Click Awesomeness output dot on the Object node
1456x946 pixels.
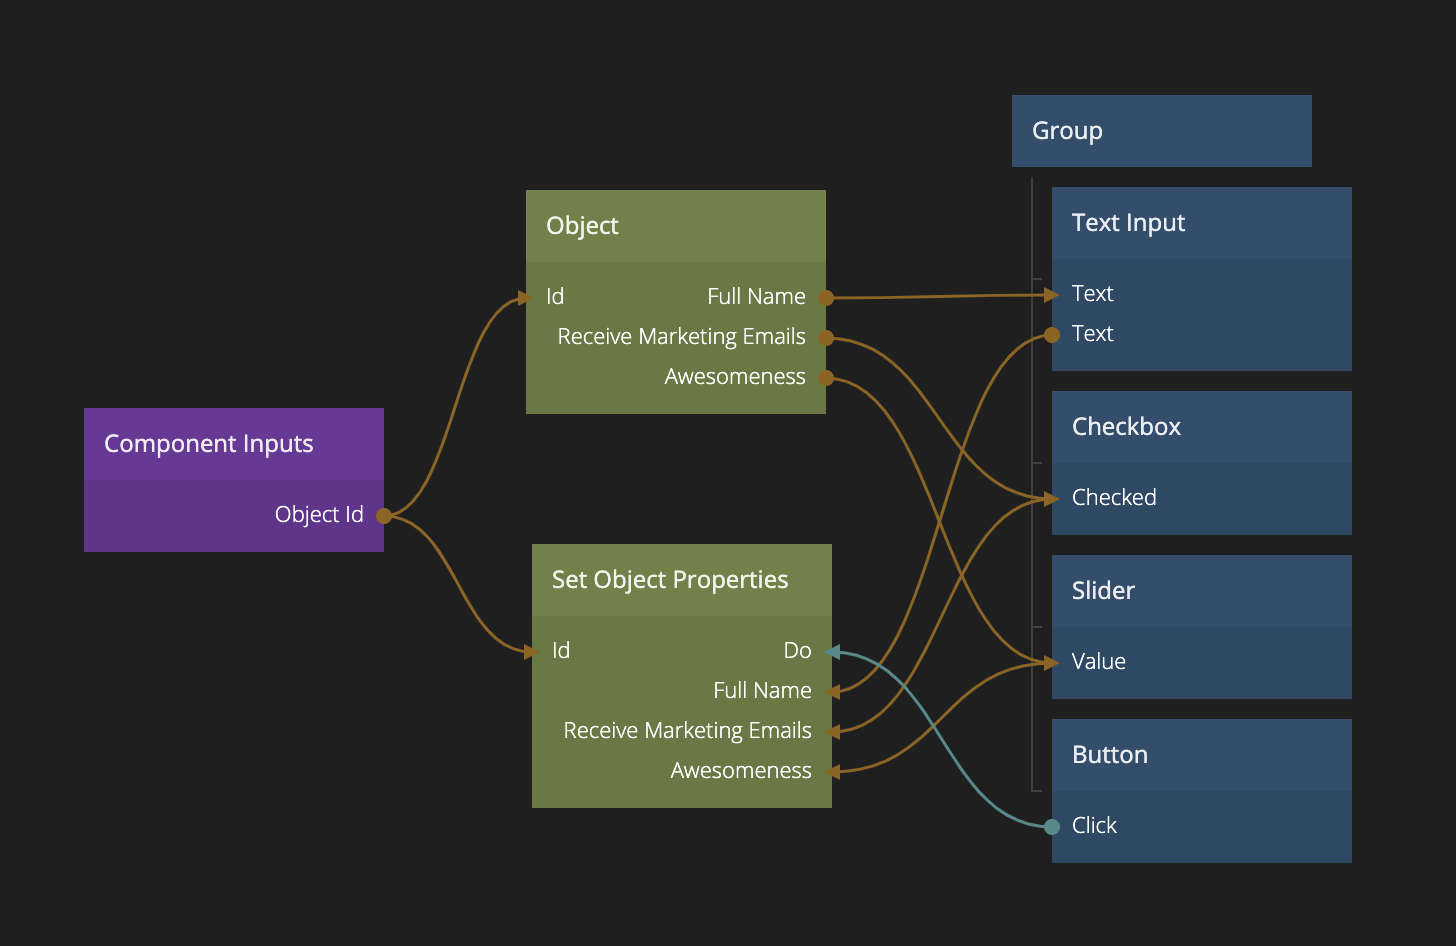pyautogui.click(x=826, y=378)
